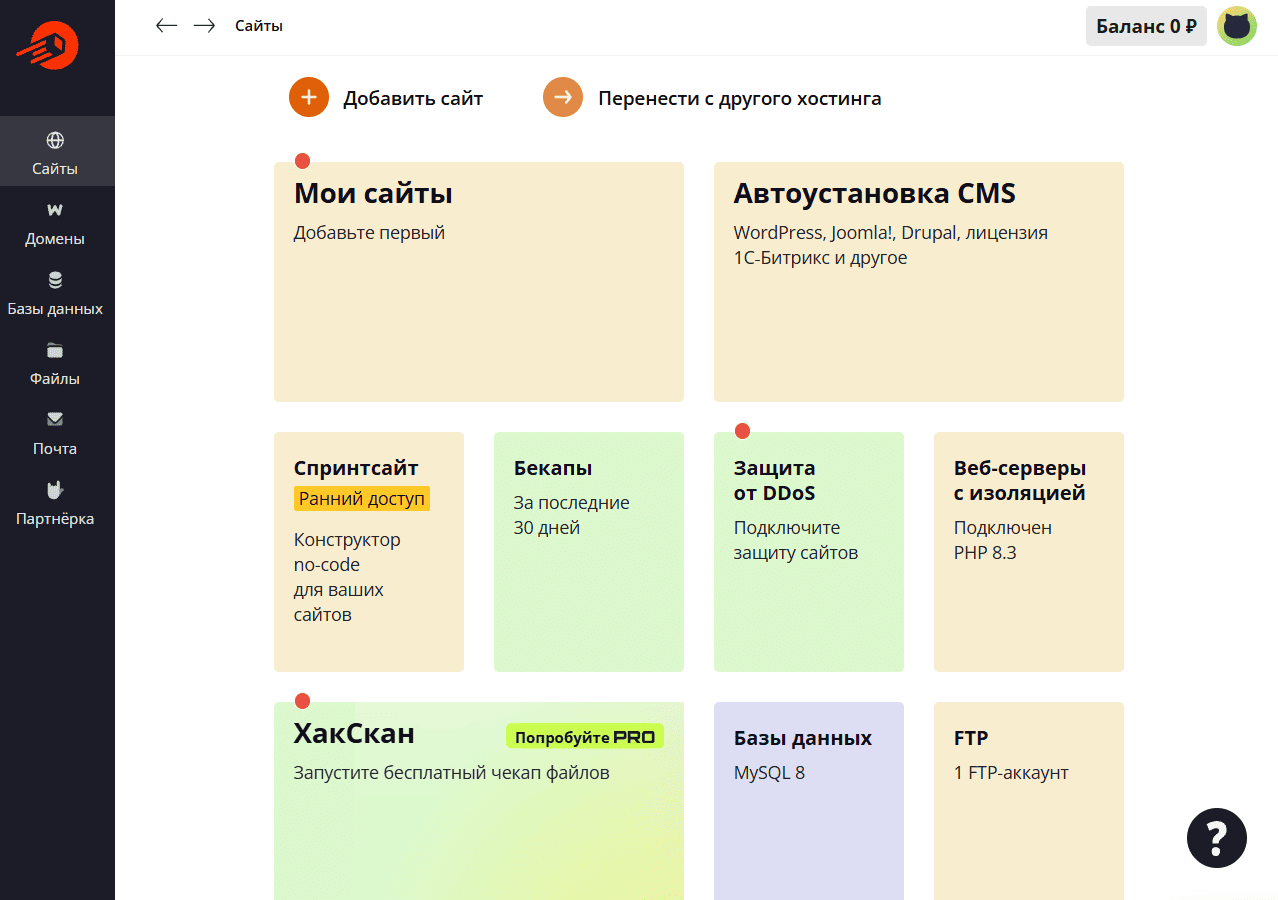Click the orange plus Добавить сайт icon
1278x900 pixels.
pos(309,98)
